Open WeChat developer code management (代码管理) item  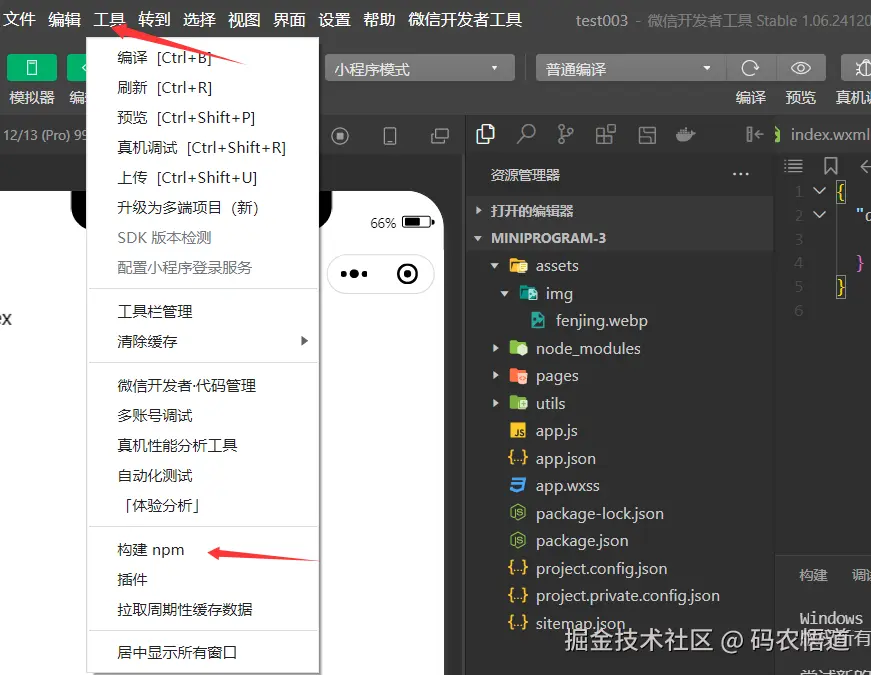click(x=203, y=386)
